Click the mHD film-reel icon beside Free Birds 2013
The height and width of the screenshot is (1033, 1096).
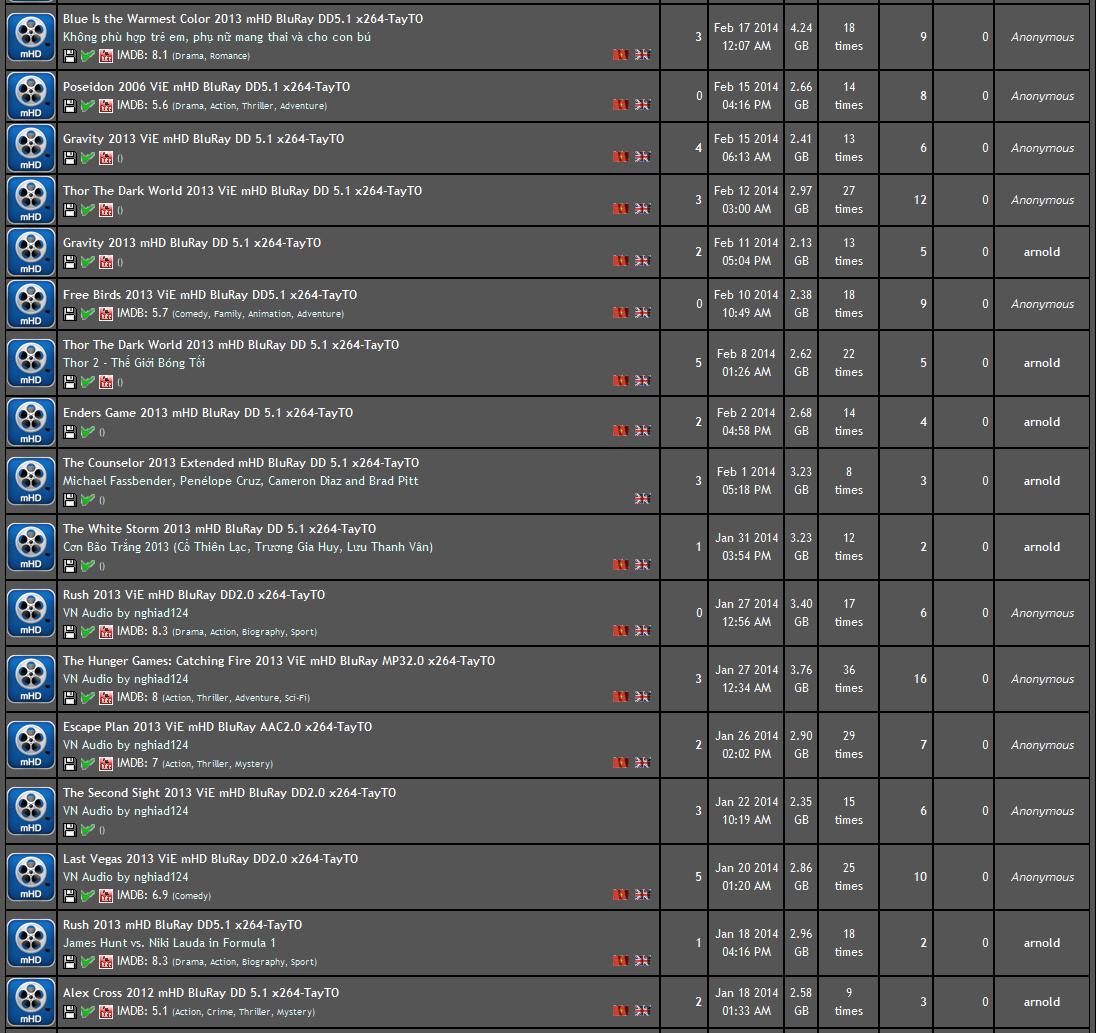point(31,304)
